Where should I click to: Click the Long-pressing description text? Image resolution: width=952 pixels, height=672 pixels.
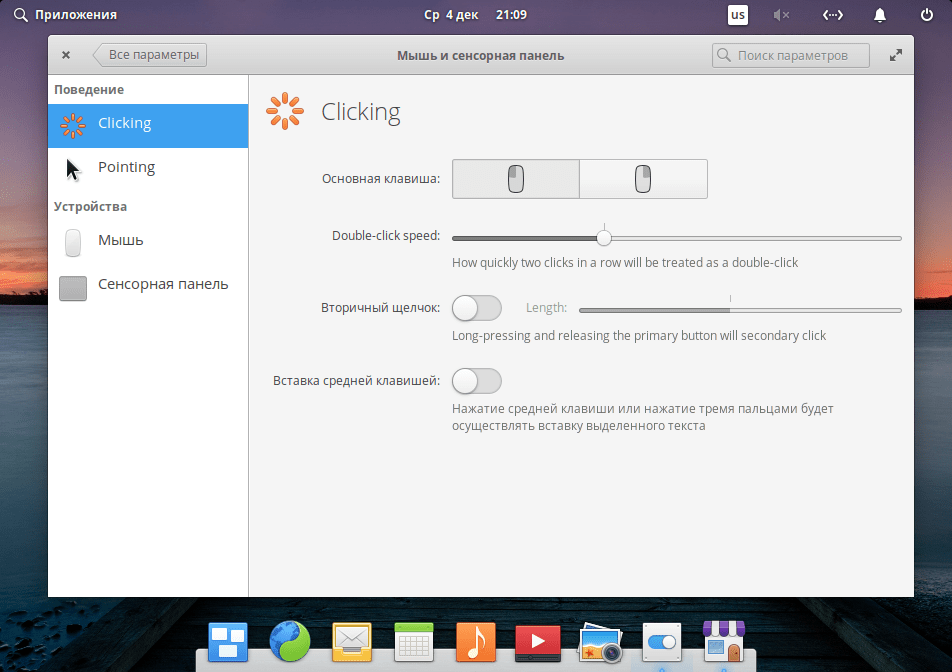coord(639,336)
